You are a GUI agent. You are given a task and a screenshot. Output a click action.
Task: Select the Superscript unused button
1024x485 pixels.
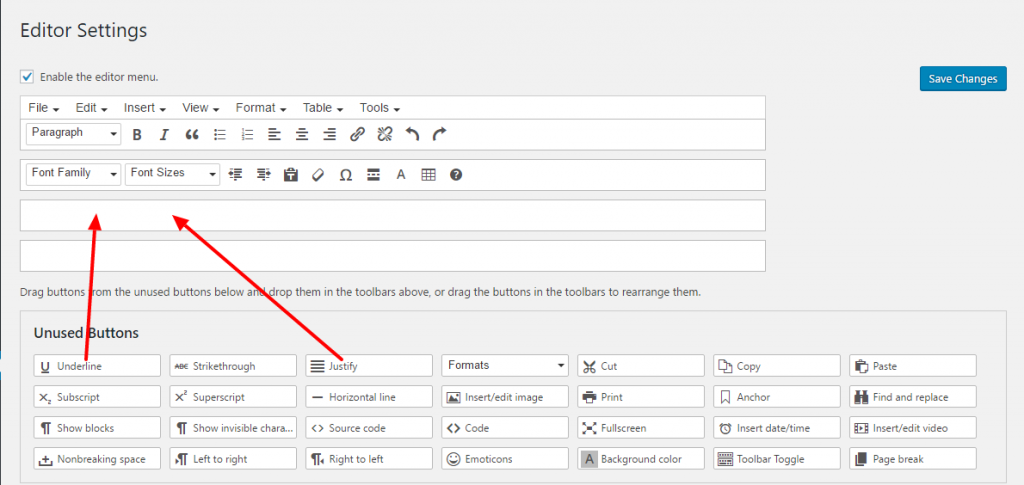coord(232,396)
